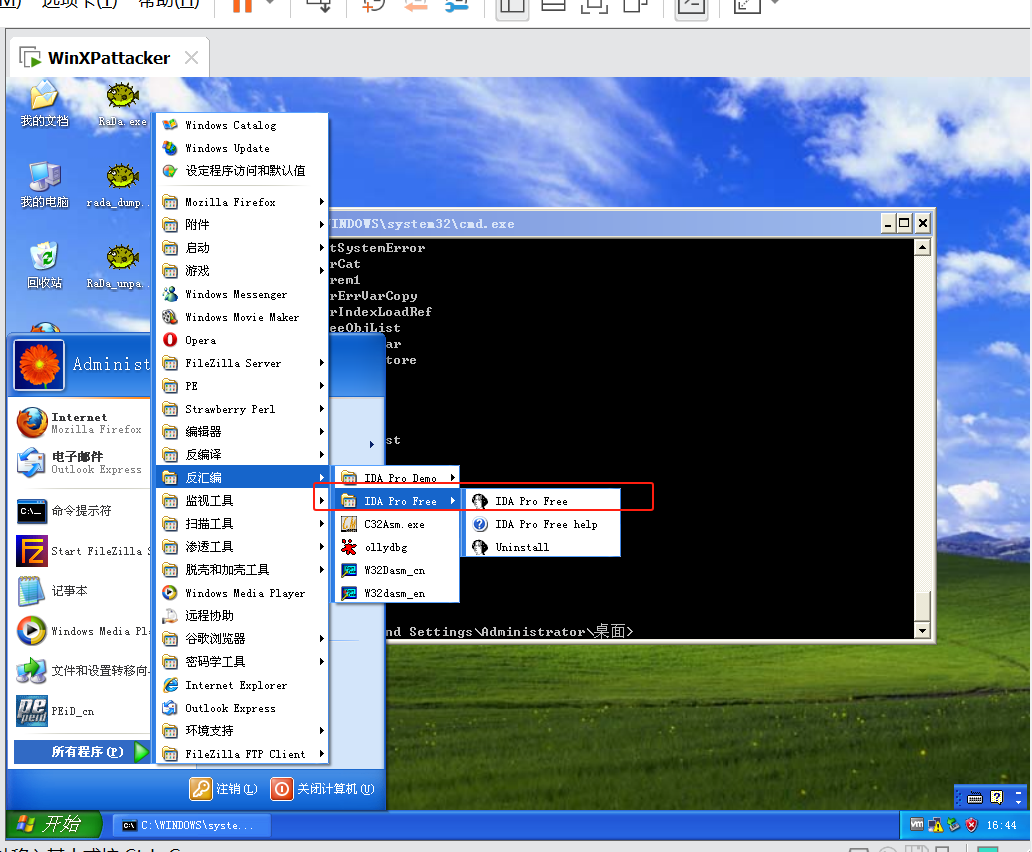Switch to cmd.exe taskbar button
1032x852 pixels.
click(191, 825)
